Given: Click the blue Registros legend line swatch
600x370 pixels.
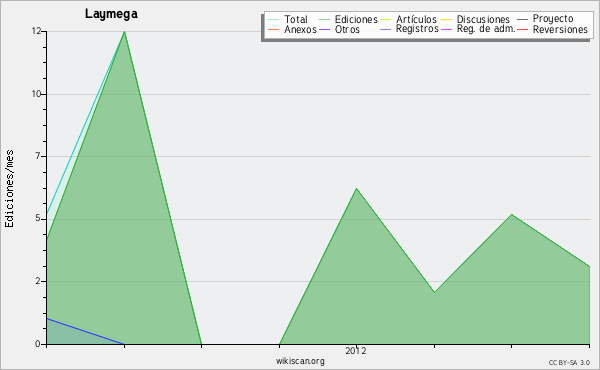Looking at the screenshot, I should click(385, 29).
